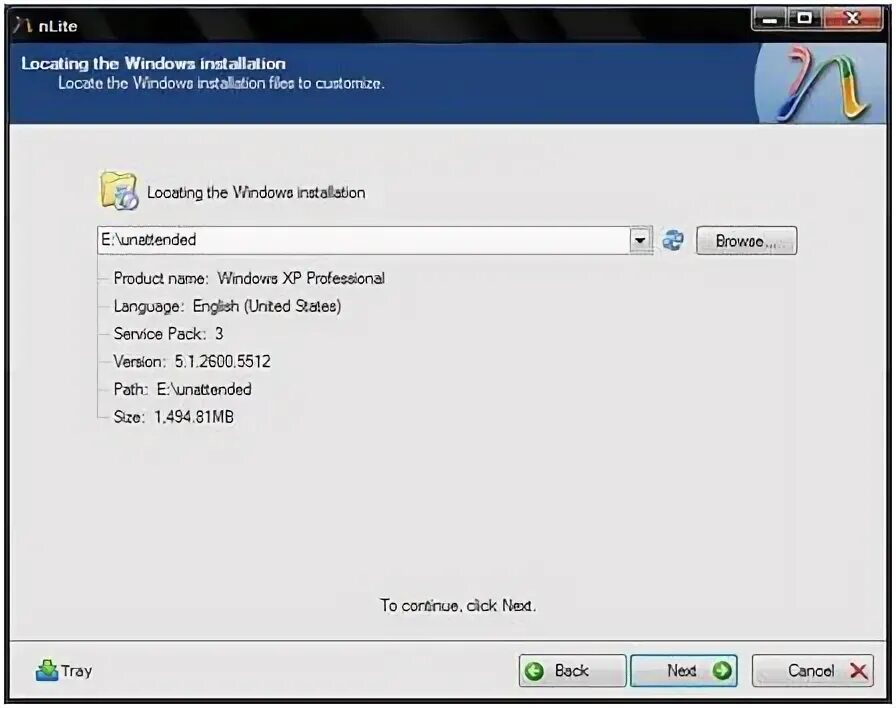Select Language: English (United States) line

coord(227,306)
